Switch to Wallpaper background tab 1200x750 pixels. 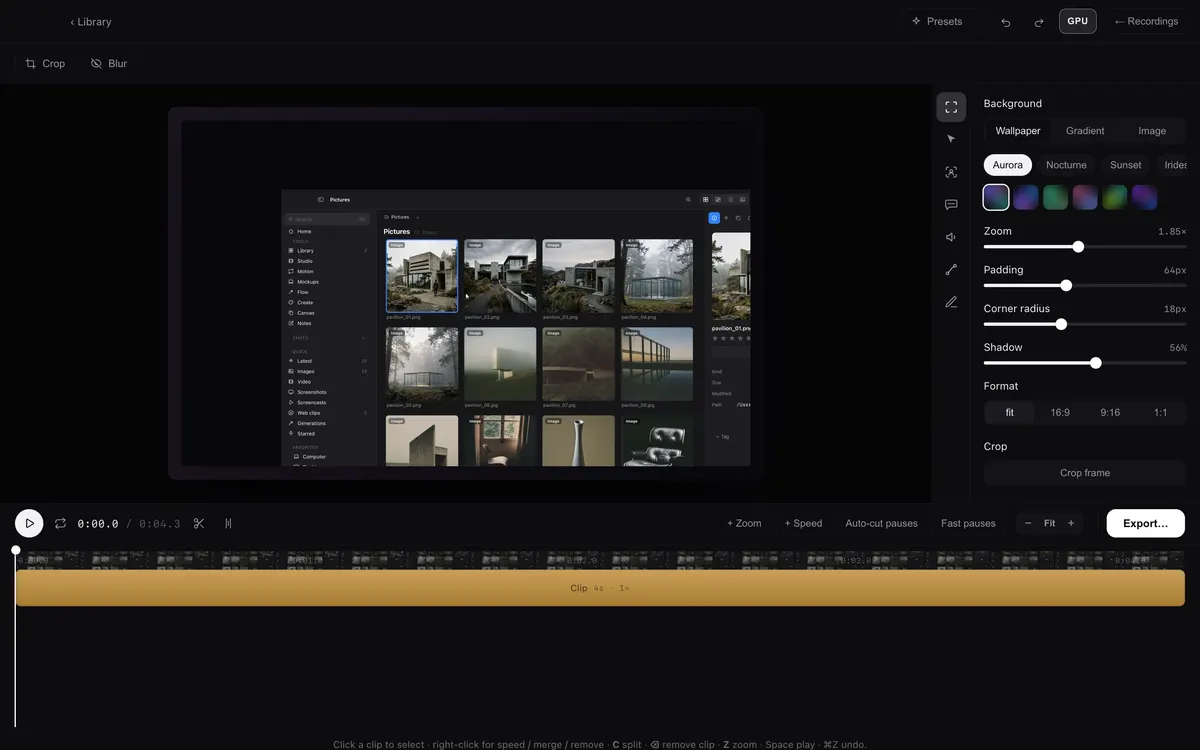click(x=1018, y=131)
